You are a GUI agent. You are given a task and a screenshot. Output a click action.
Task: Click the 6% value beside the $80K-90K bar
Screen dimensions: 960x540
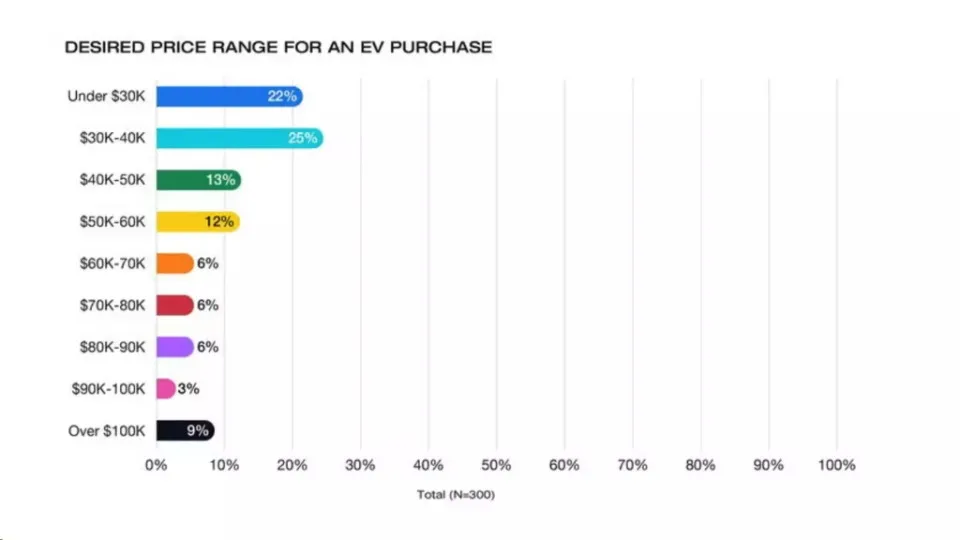coord(207,347)
